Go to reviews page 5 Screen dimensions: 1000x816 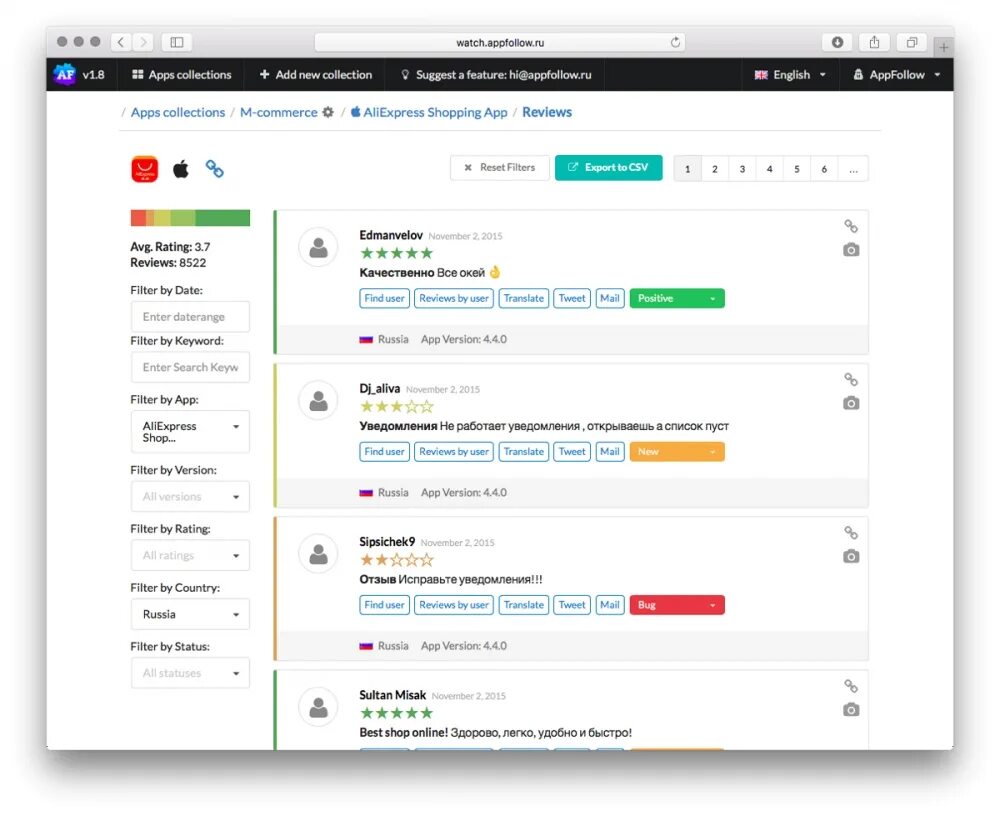[x=797, y=169]
